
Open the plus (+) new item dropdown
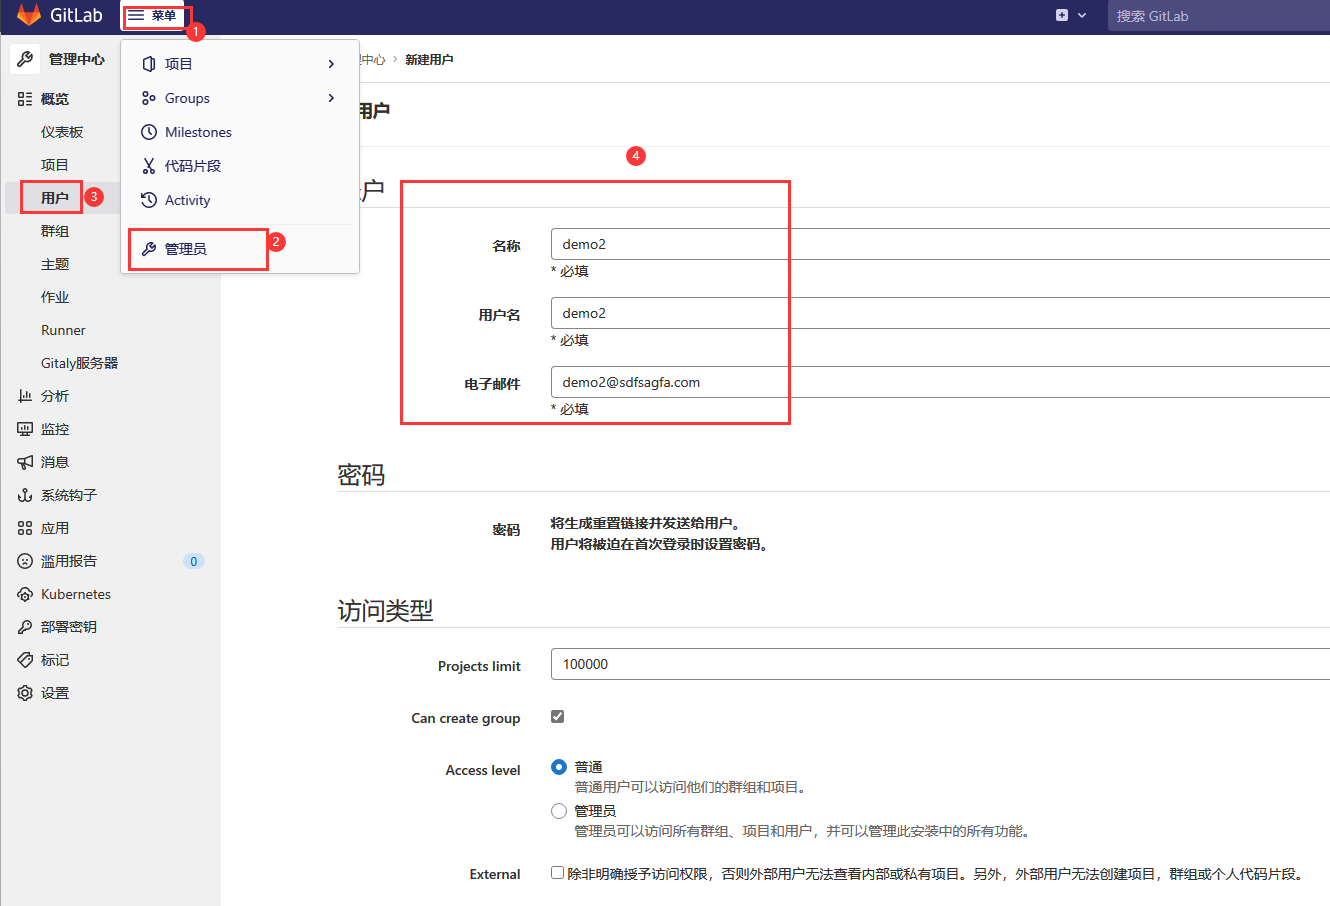pyautogui.click(x=1060, y=15)
